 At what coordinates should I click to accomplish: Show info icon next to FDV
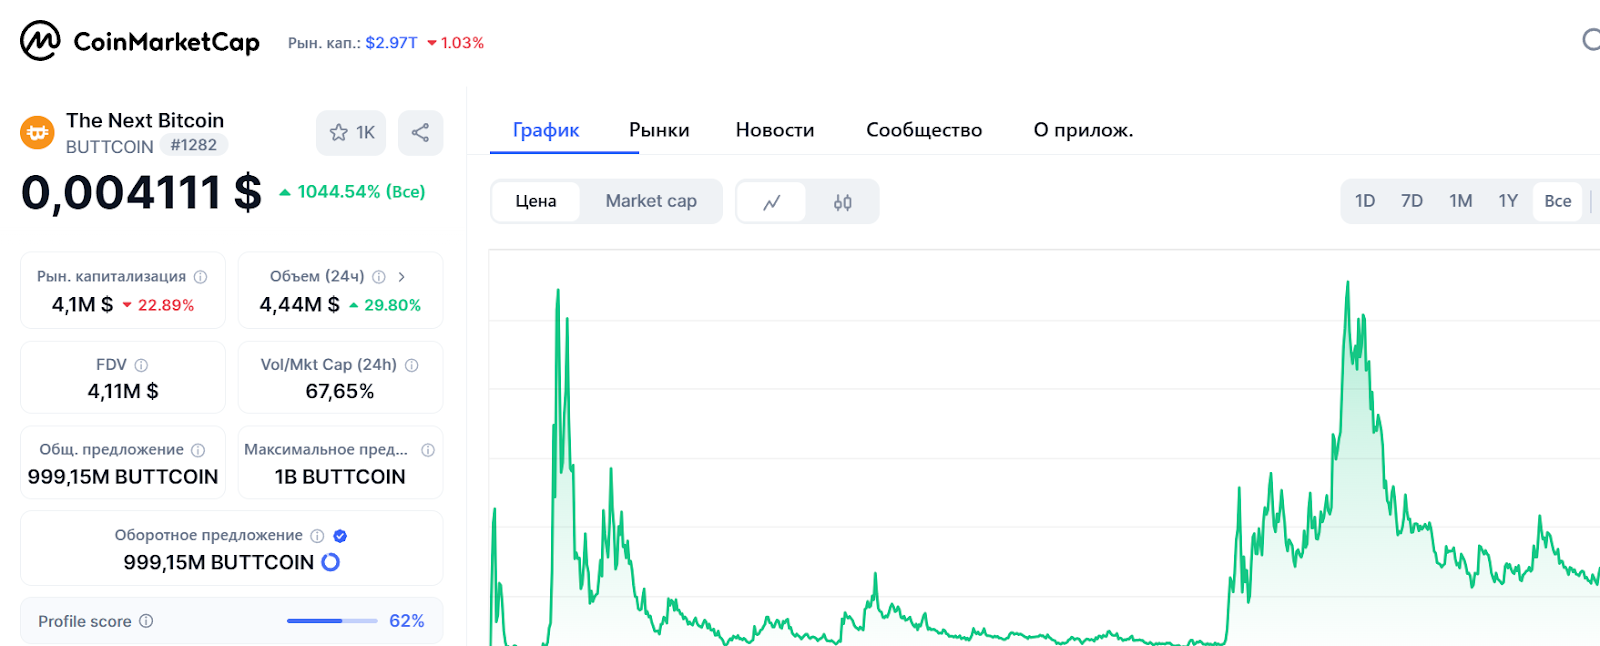(141, 366)
